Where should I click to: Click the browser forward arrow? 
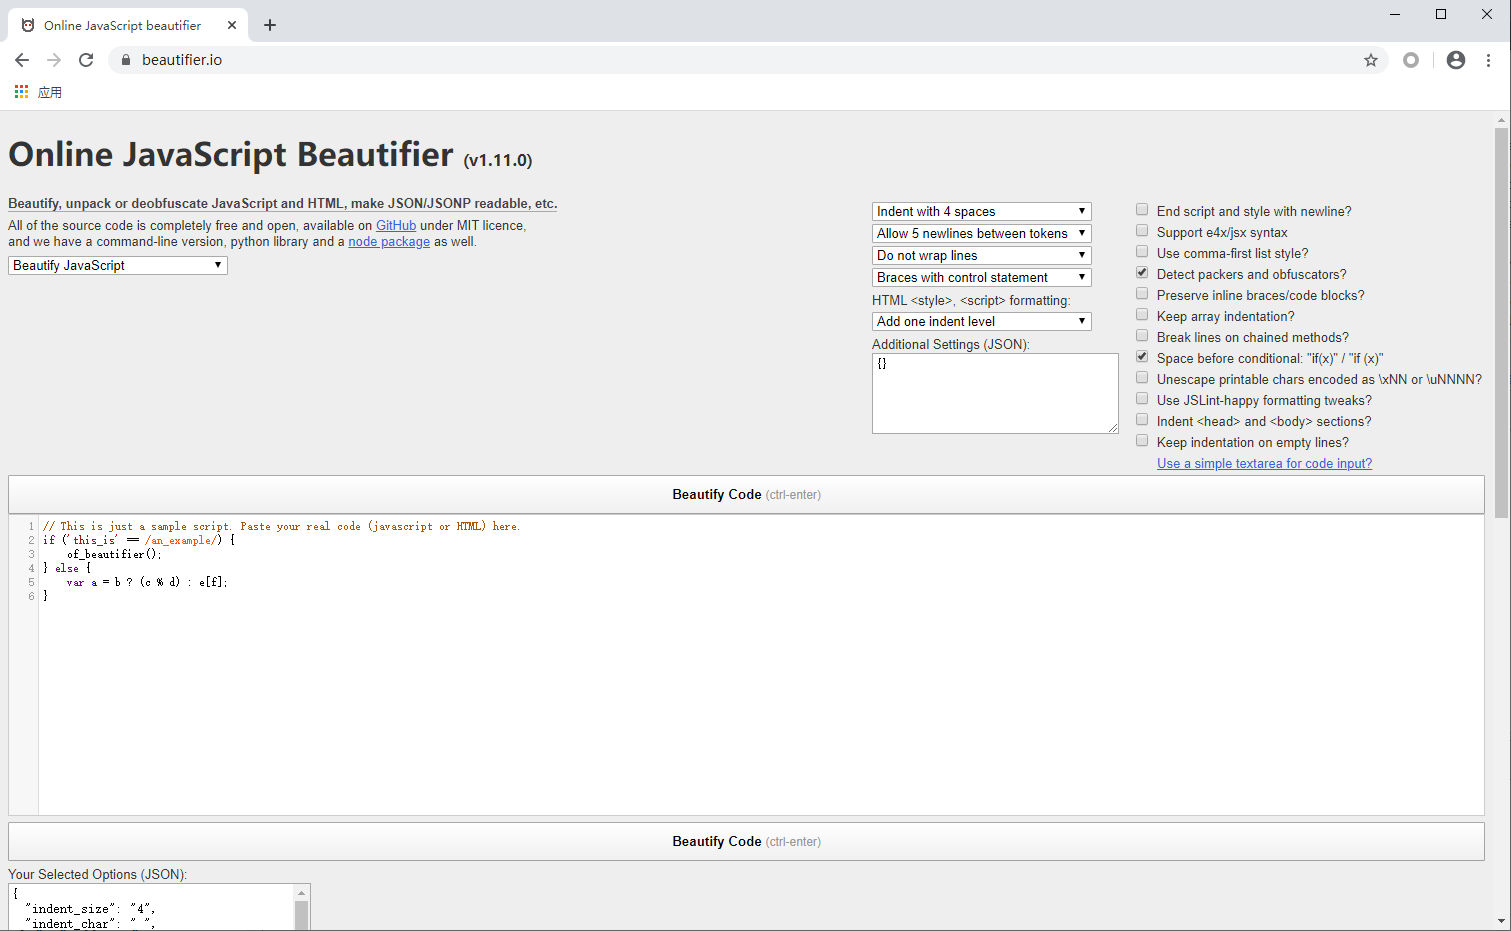pyautogui.click(x=54, y=60)
